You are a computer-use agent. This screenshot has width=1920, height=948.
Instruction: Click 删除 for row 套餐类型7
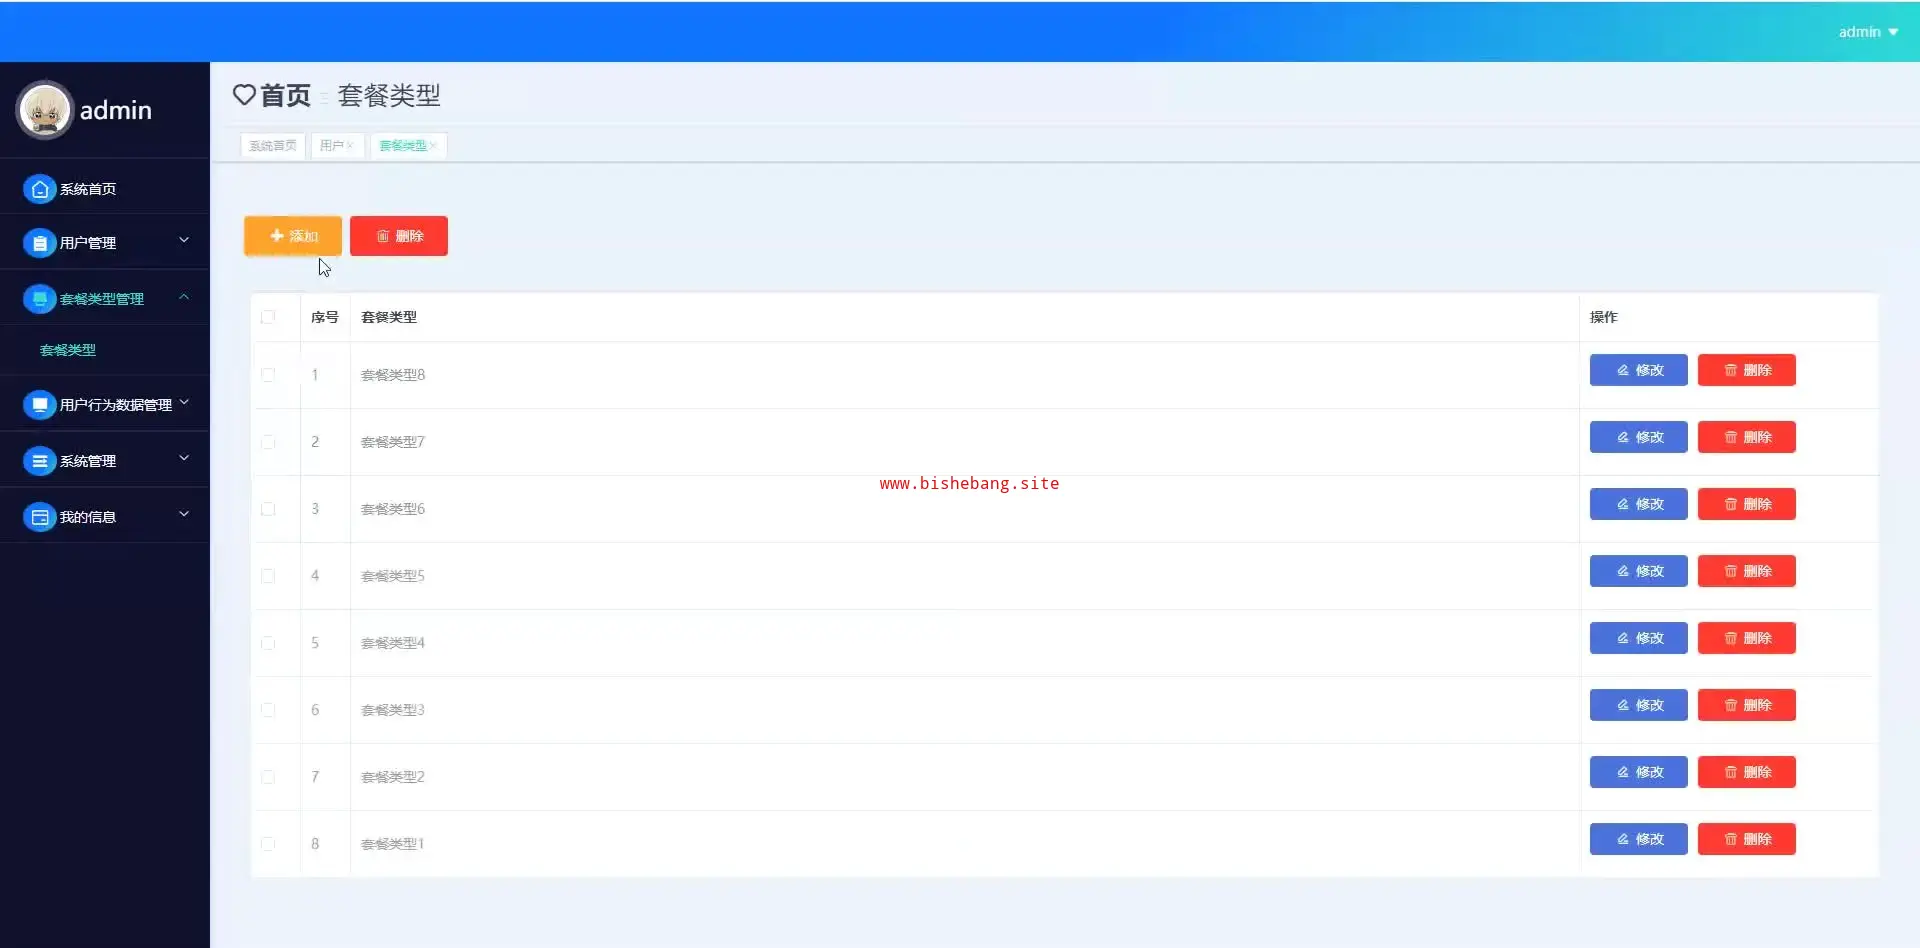click(x=1747, y=437)
